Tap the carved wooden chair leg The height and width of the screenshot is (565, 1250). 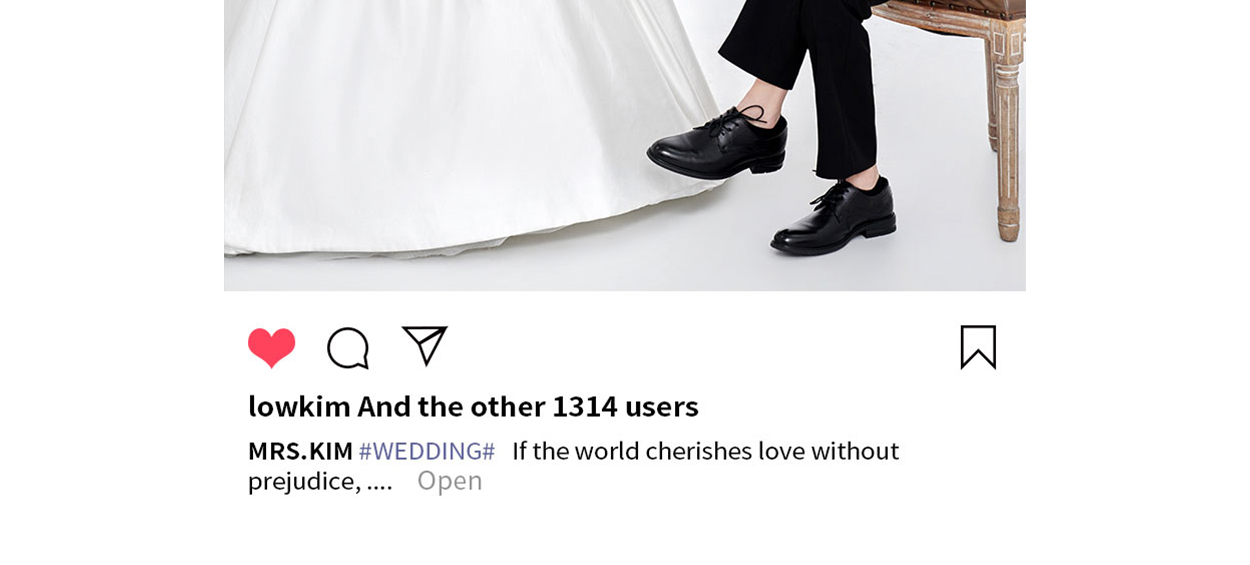pyautogui.click(x=1004, y=130)
